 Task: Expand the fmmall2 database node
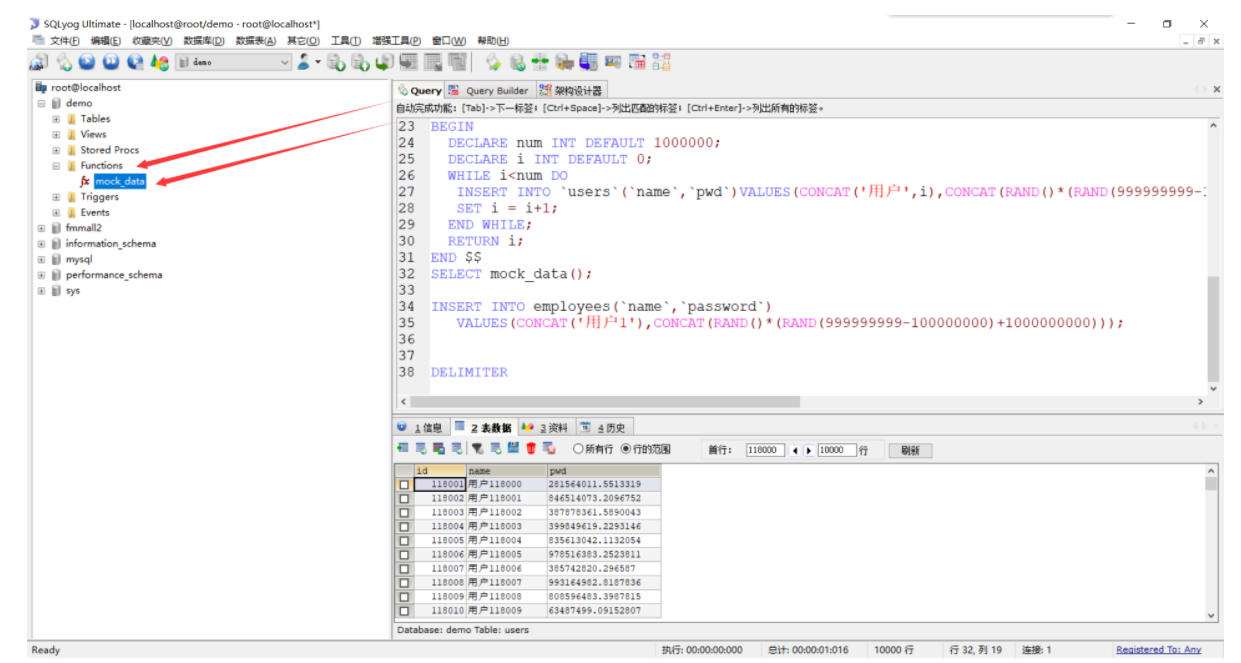tap(41, 228)
